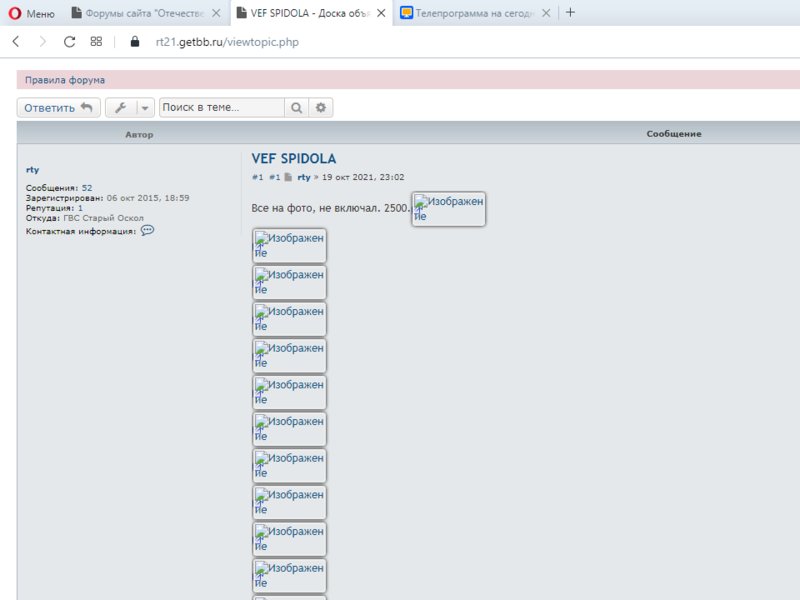Open the Правила форума link
The height and width of the screenshot is (600, 800).
(65, 80)
